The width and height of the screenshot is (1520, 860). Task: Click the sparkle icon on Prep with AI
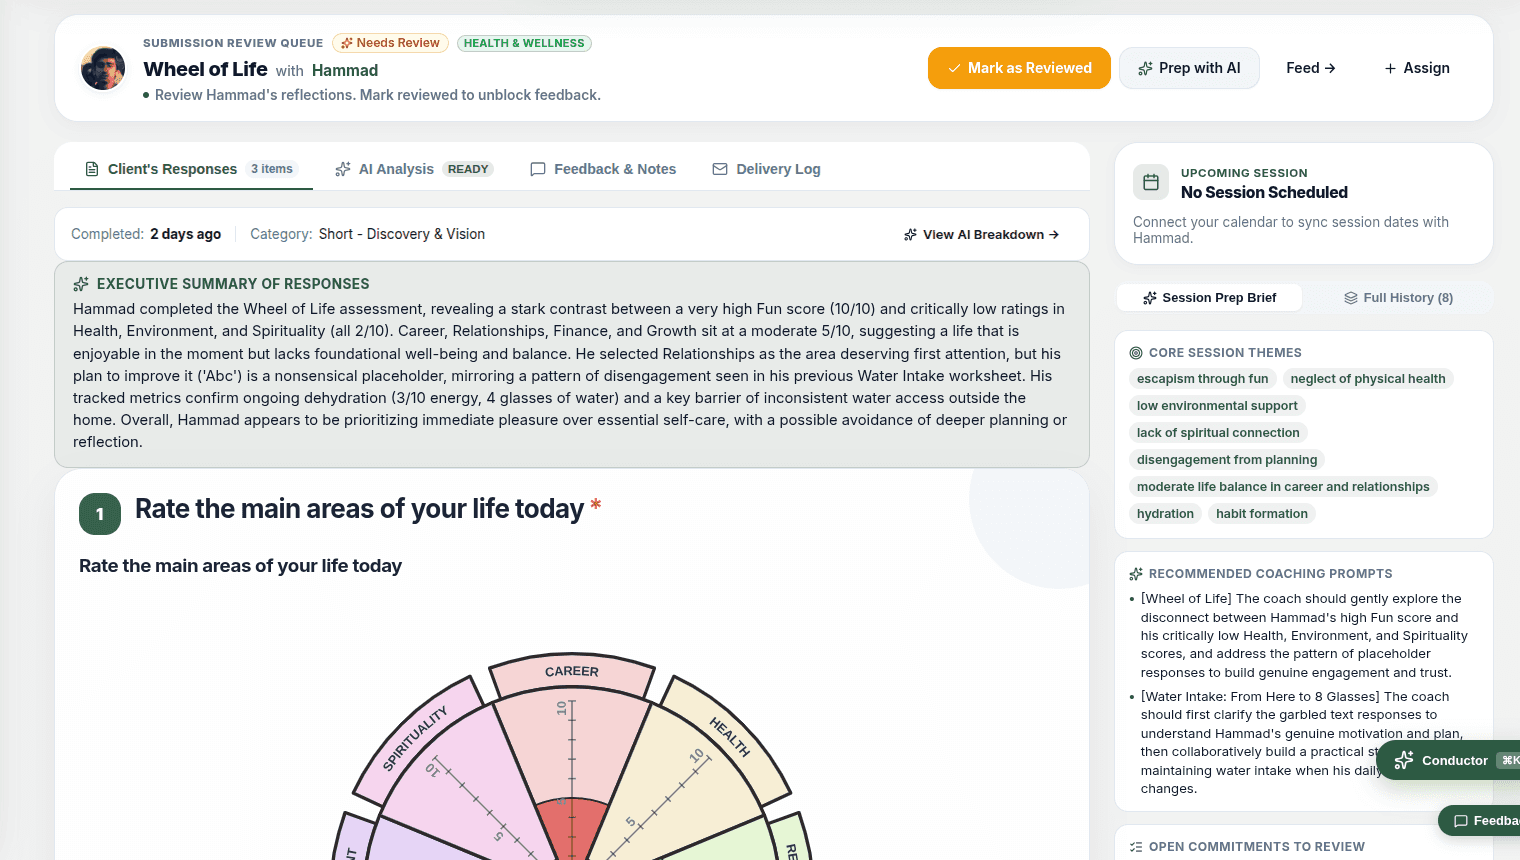pyautogui.click(x=1146, y=68)
